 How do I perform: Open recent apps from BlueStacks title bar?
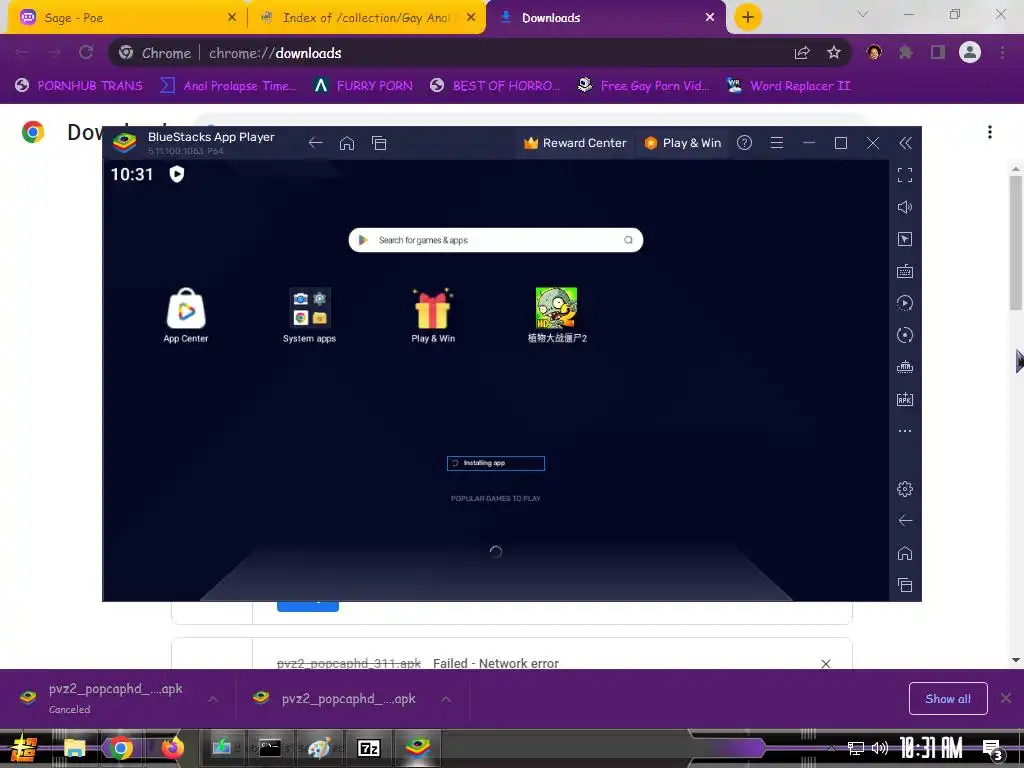379,143
